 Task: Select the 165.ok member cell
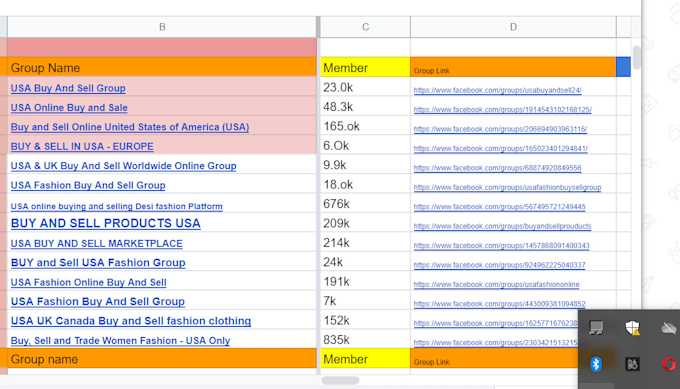click(365, 126)
